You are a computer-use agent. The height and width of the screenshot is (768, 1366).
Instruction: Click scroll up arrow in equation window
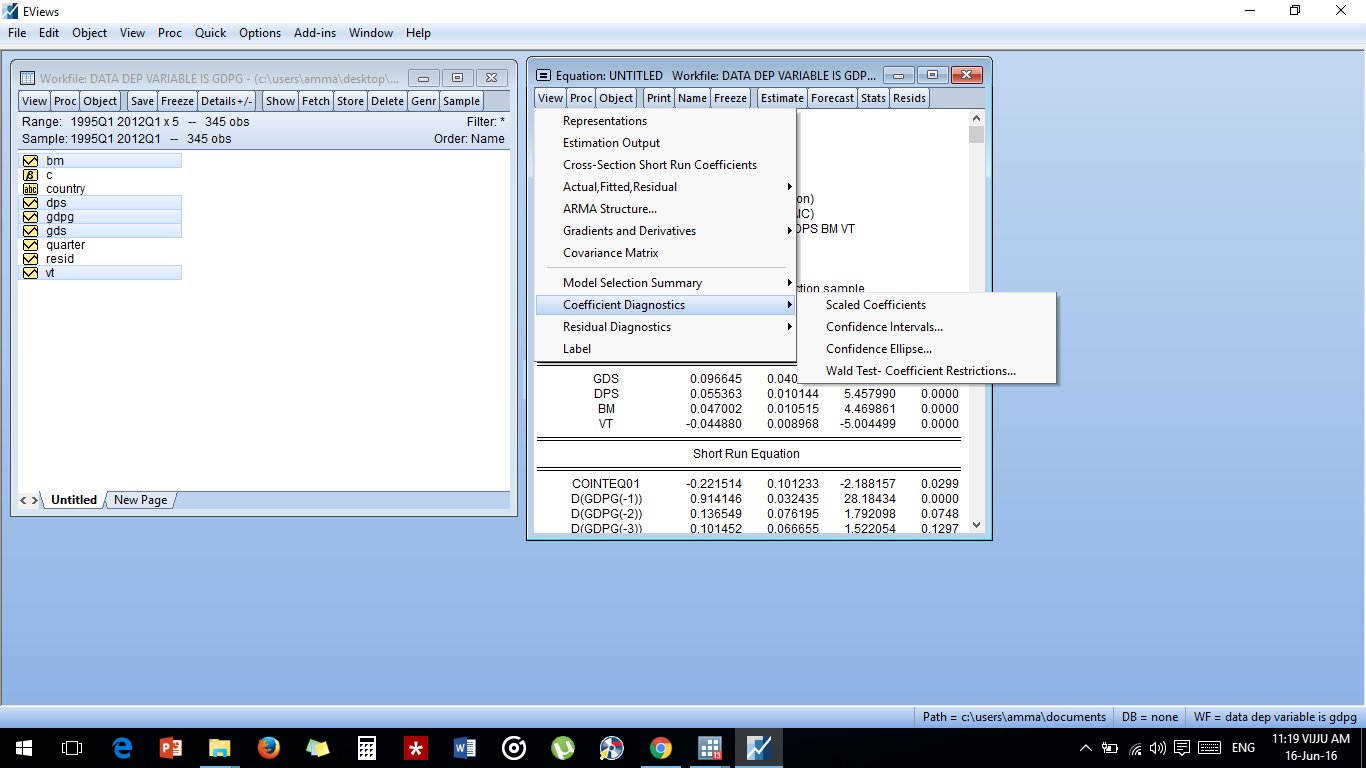point(976,119)
